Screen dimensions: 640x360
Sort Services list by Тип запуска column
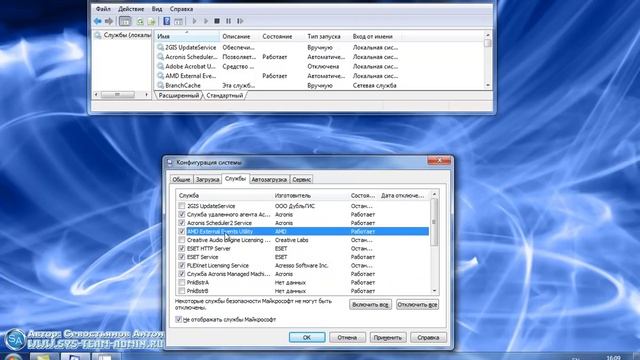(327, 36)
